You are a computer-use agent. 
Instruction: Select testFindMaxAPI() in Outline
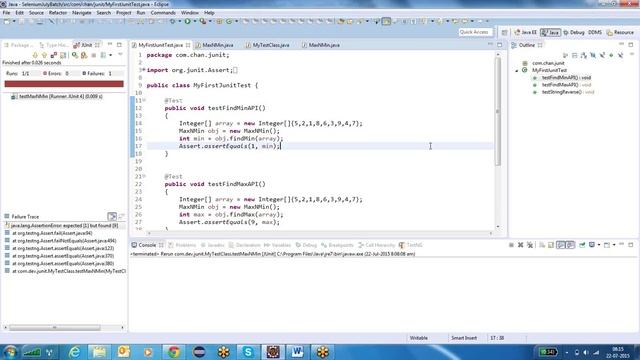562,85
